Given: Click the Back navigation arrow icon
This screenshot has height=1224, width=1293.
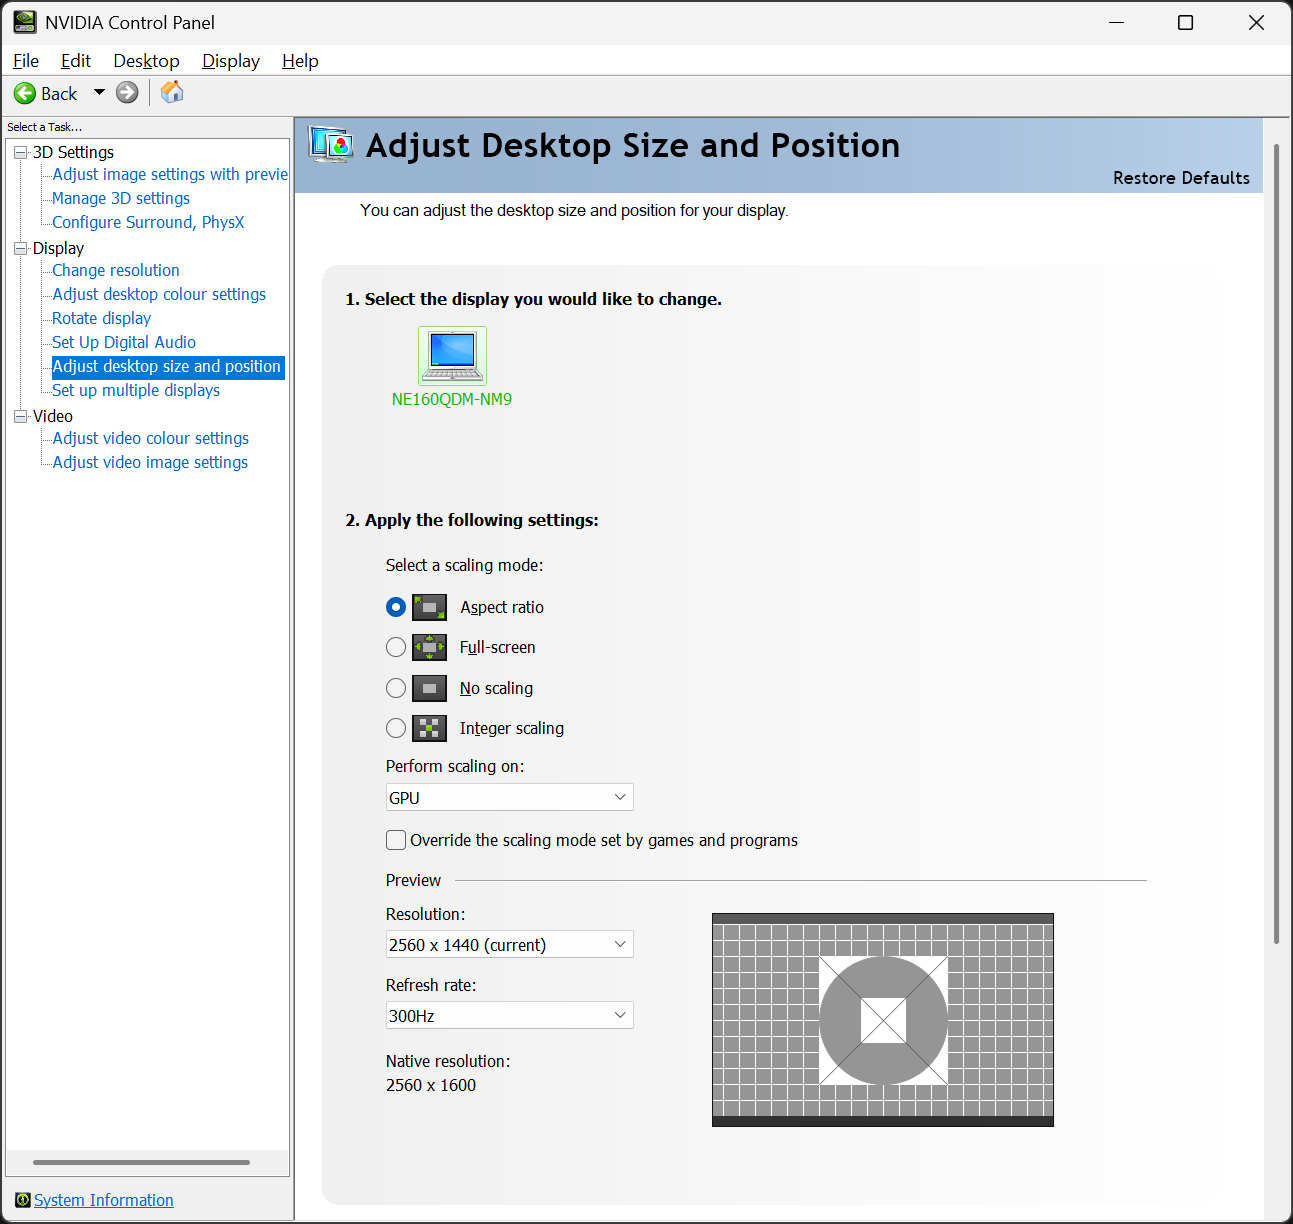Looking at the screenshot, I should 25,93.
